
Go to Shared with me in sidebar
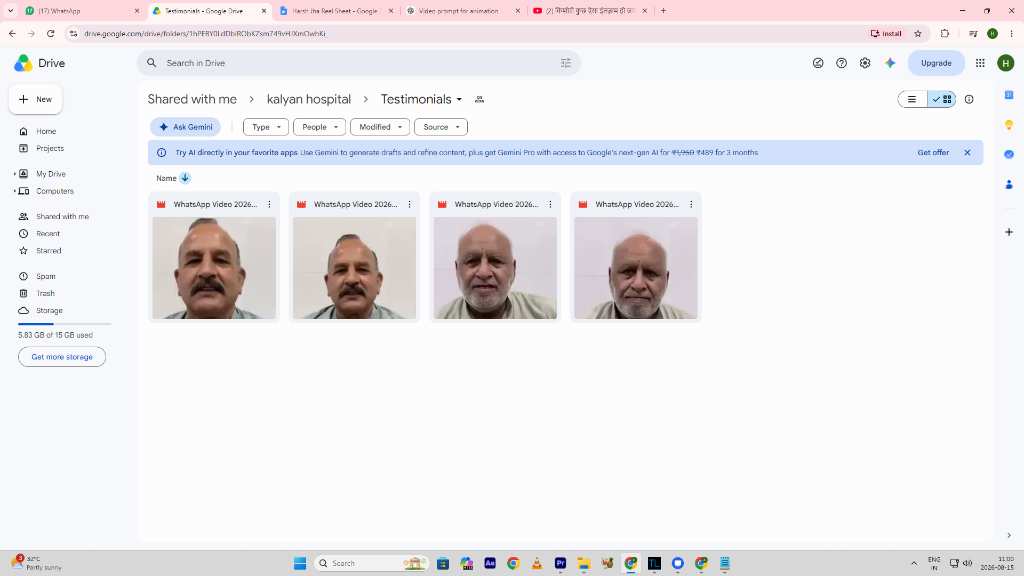pyautogui.click(x=62, y=216)
